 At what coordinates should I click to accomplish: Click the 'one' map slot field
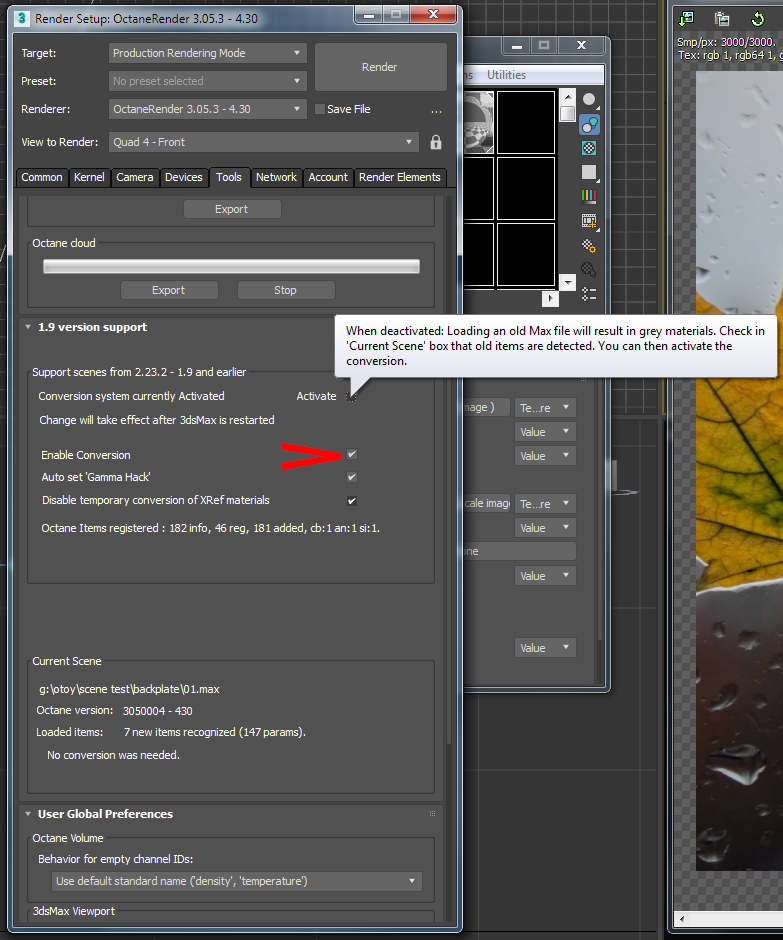pyautogui.click(x=519, y=552)
